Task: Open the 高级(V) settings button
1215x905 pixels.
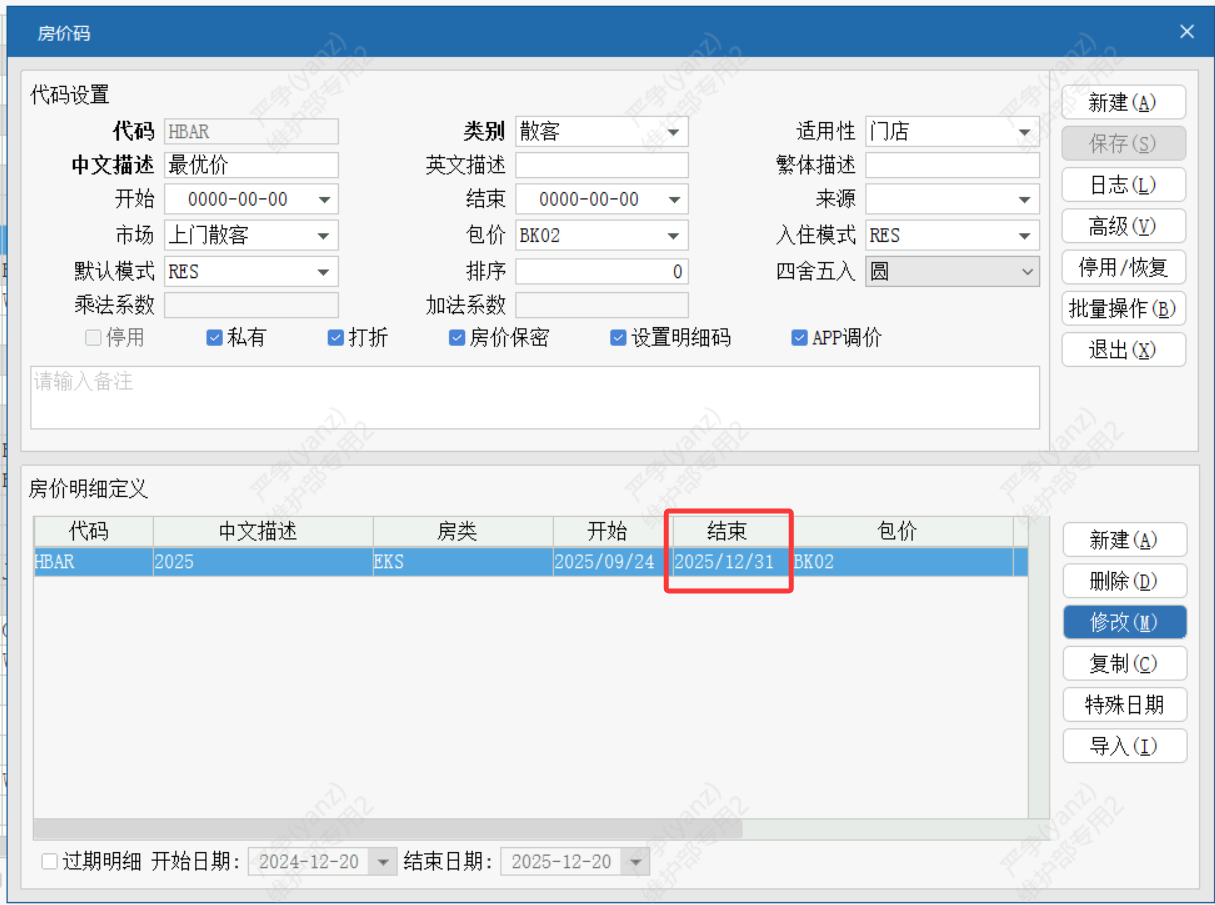Action: point(1123,227)
